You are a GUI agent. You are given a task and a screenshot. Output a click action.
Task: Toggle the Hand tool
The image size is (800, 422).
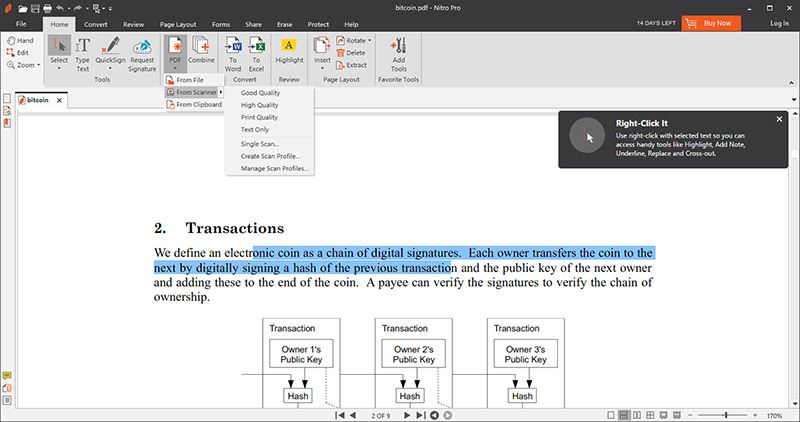[x=20, y=40]
